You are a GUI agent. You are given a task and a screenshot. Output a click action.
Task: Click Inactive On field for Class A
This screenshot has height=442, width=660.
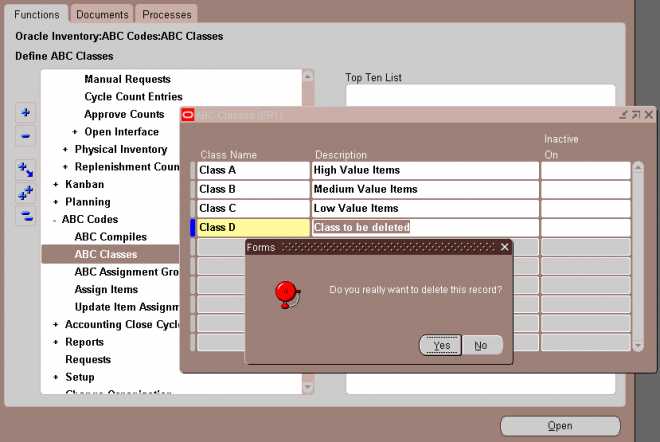[585, 170]
